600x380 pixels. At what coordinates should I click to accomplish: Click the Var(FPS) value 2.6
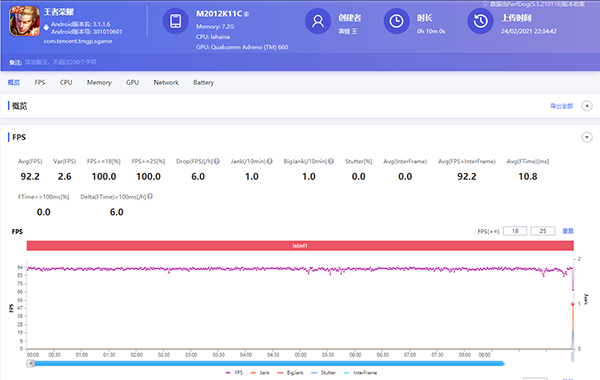tap(65, 177)
